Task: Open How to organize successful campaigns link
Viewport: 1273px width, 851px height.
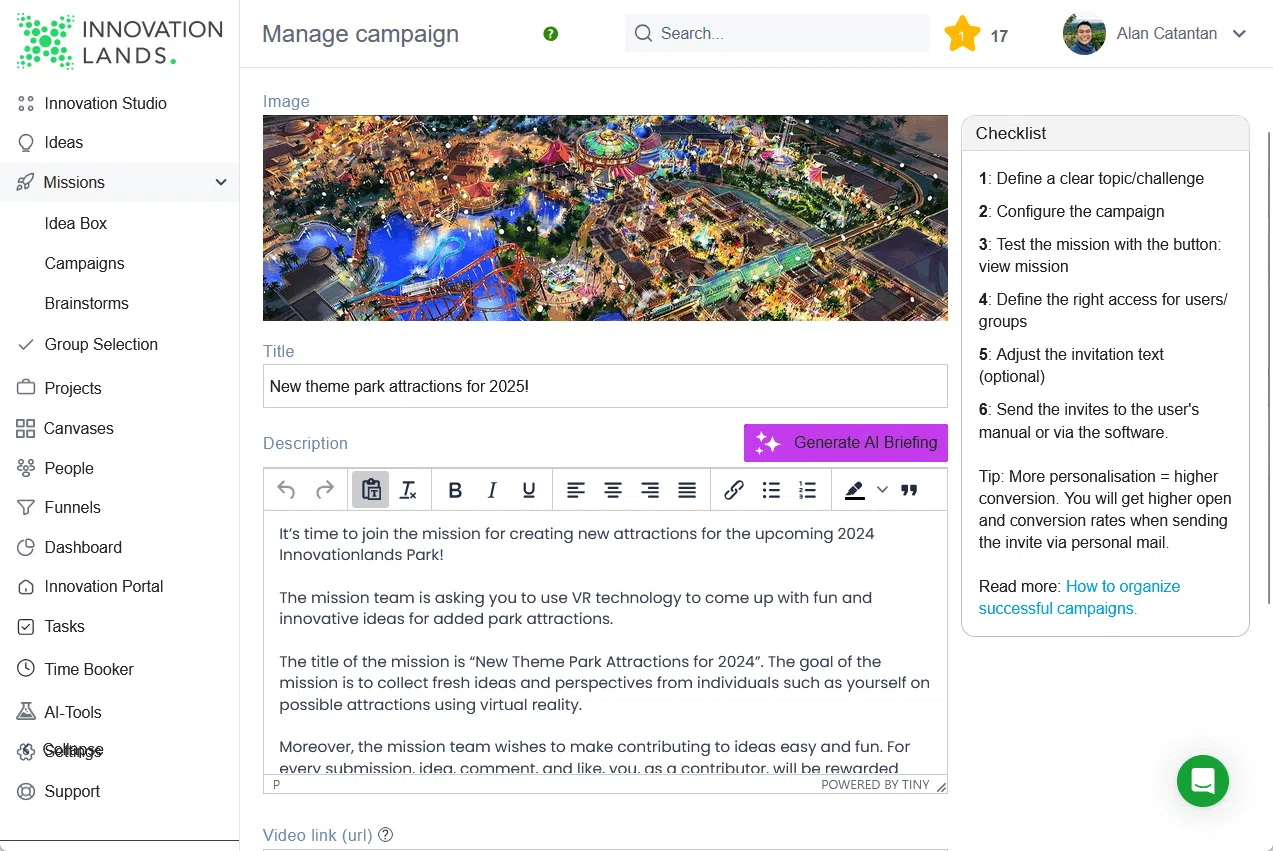Action: (1079, 597)
